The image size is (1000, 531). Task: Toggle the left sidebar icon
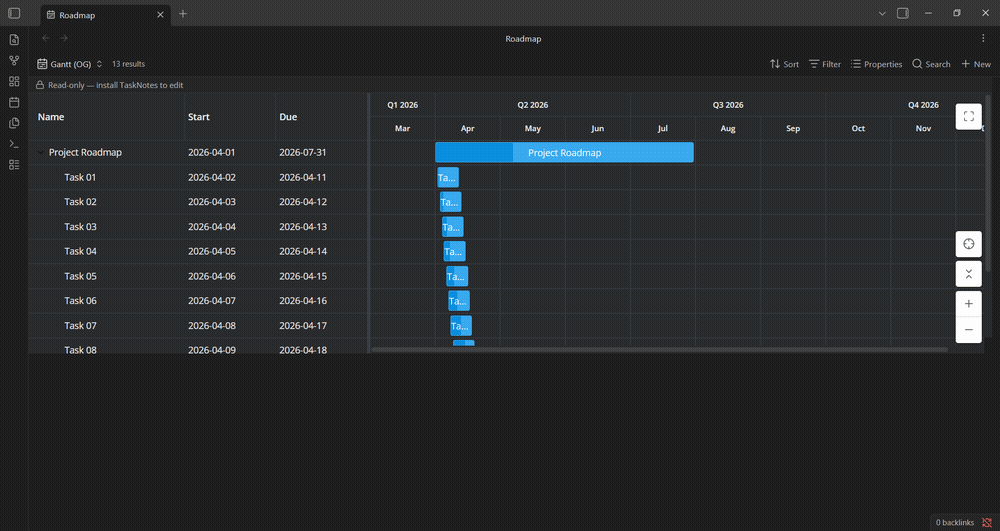(x=14, y=13)
